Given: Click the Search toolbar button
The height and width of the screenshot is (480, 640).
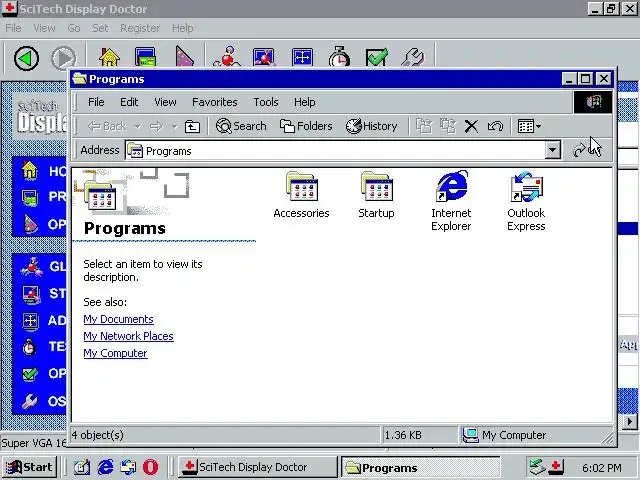Looking at the screenshot, I should [241, 126].
